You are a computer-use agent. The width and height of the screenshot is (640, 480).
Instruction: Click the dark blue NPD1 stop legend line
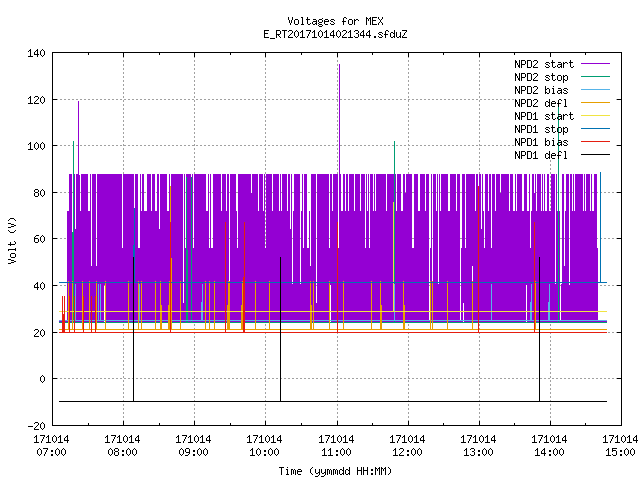[596, 129]
